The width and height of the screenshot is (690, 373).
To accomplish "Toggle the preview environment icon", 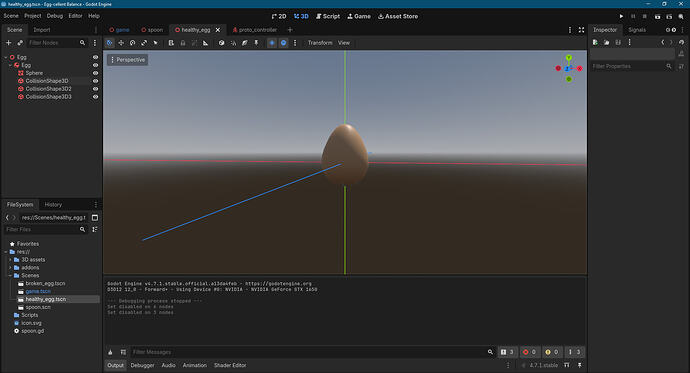I will pos(283,43).
